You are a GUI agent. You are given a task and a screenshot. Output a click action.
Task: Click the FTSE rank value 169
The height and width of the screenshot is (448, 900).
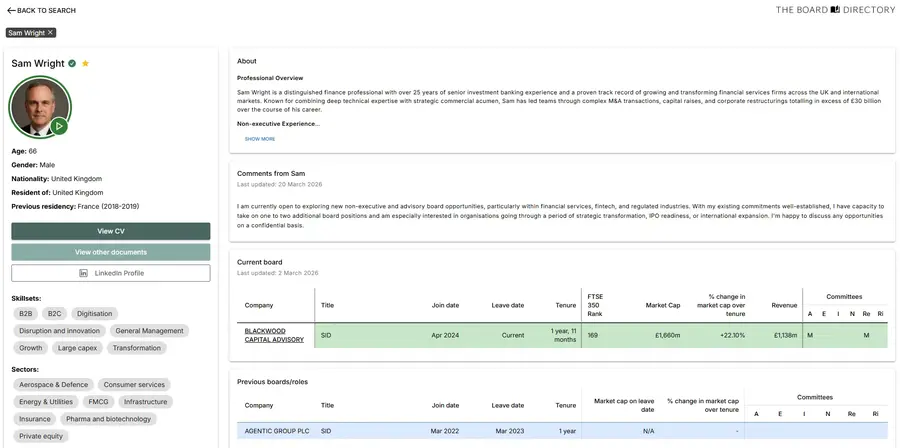point(592,336)
